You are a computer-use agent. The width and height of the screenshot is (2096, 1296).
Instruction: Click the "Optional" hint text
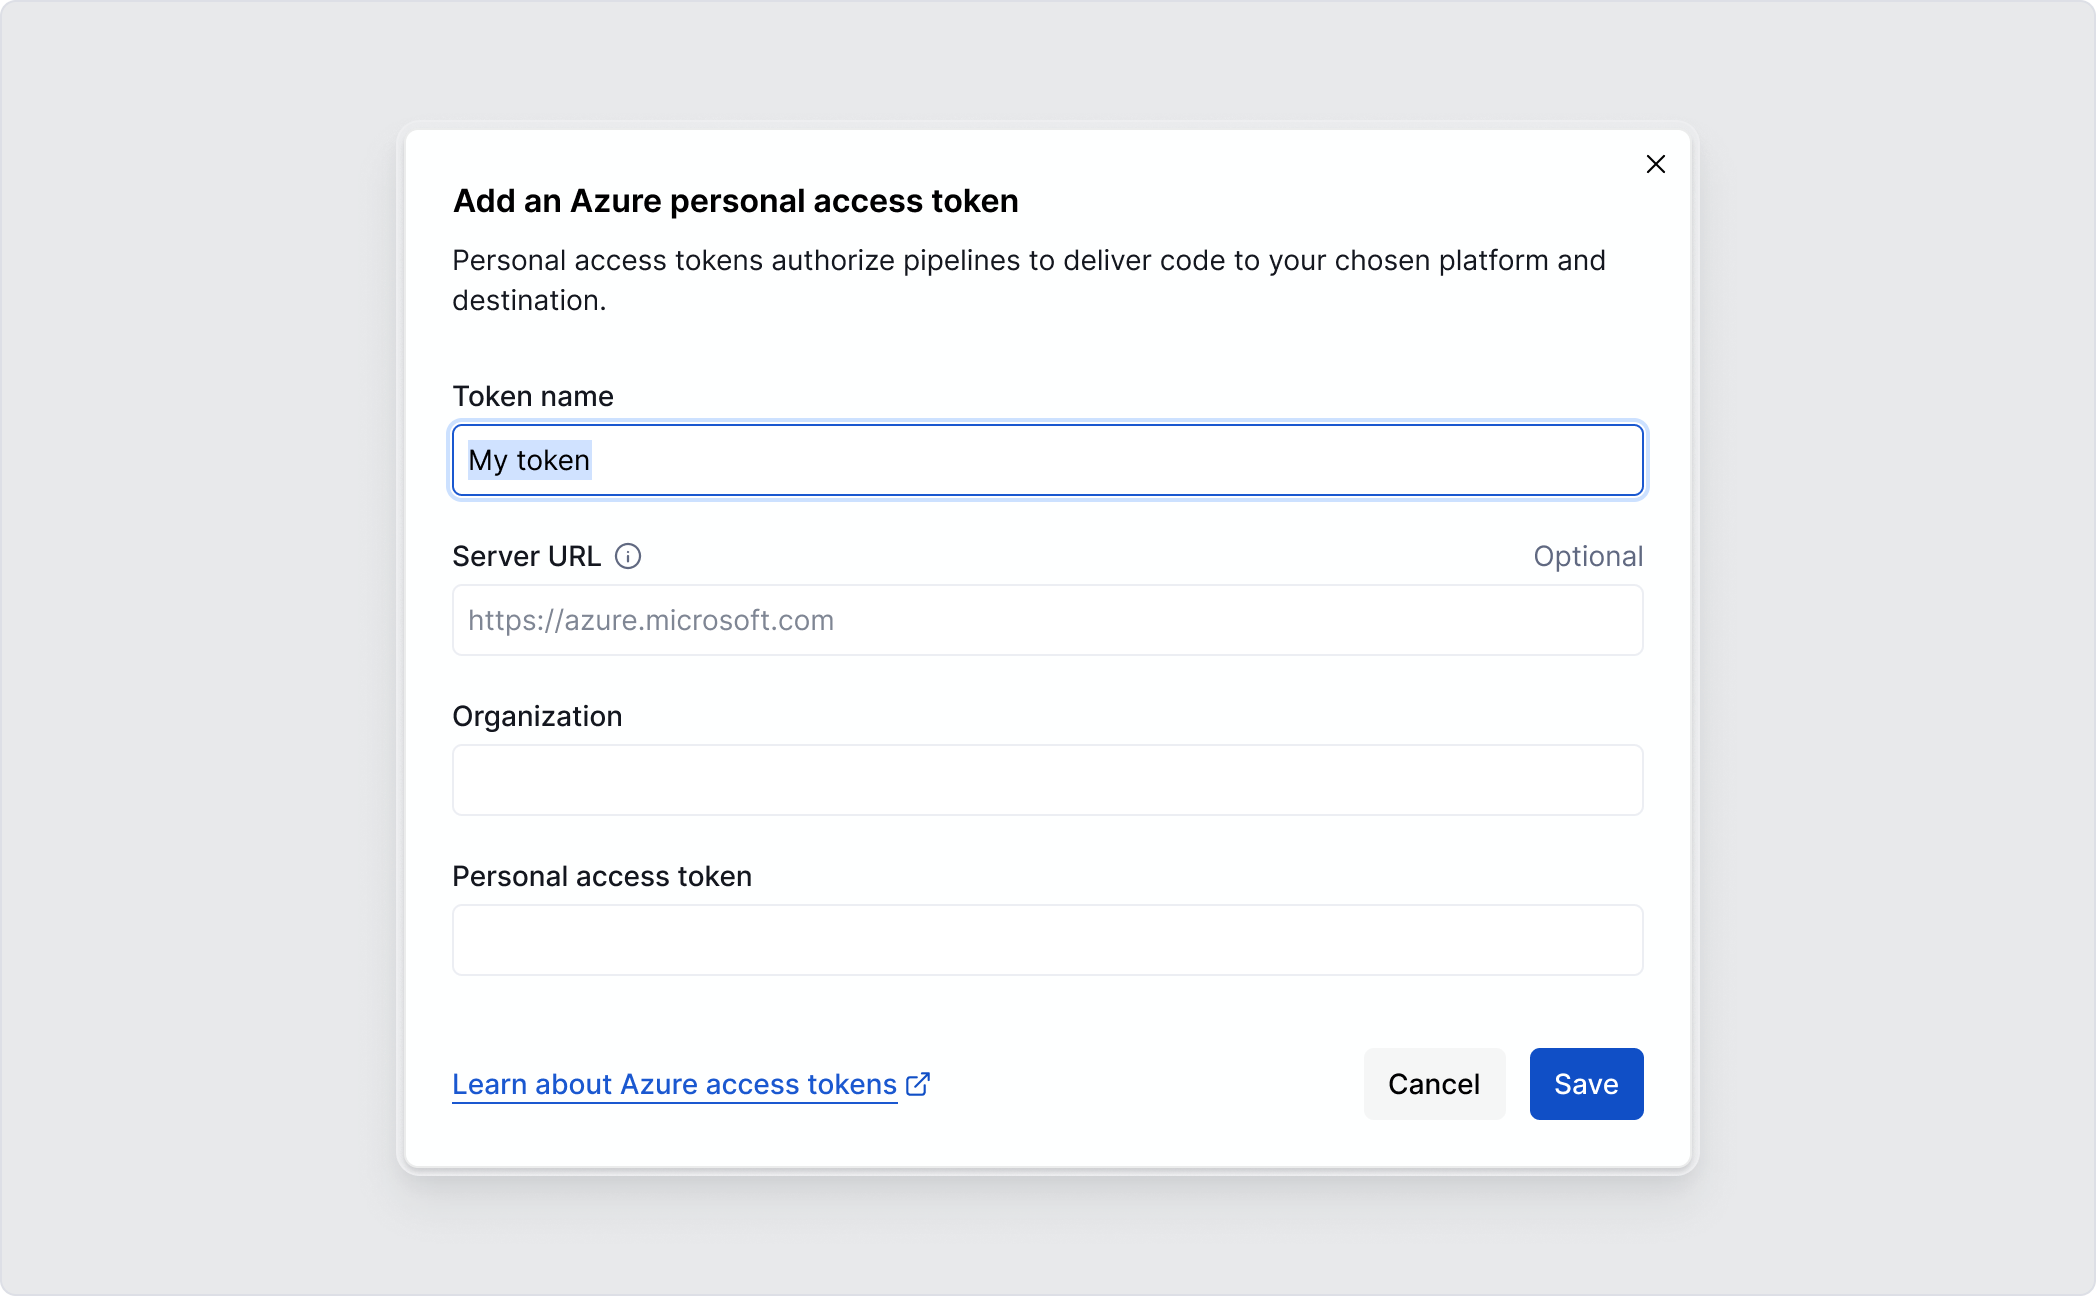(x=1588, y=556)
